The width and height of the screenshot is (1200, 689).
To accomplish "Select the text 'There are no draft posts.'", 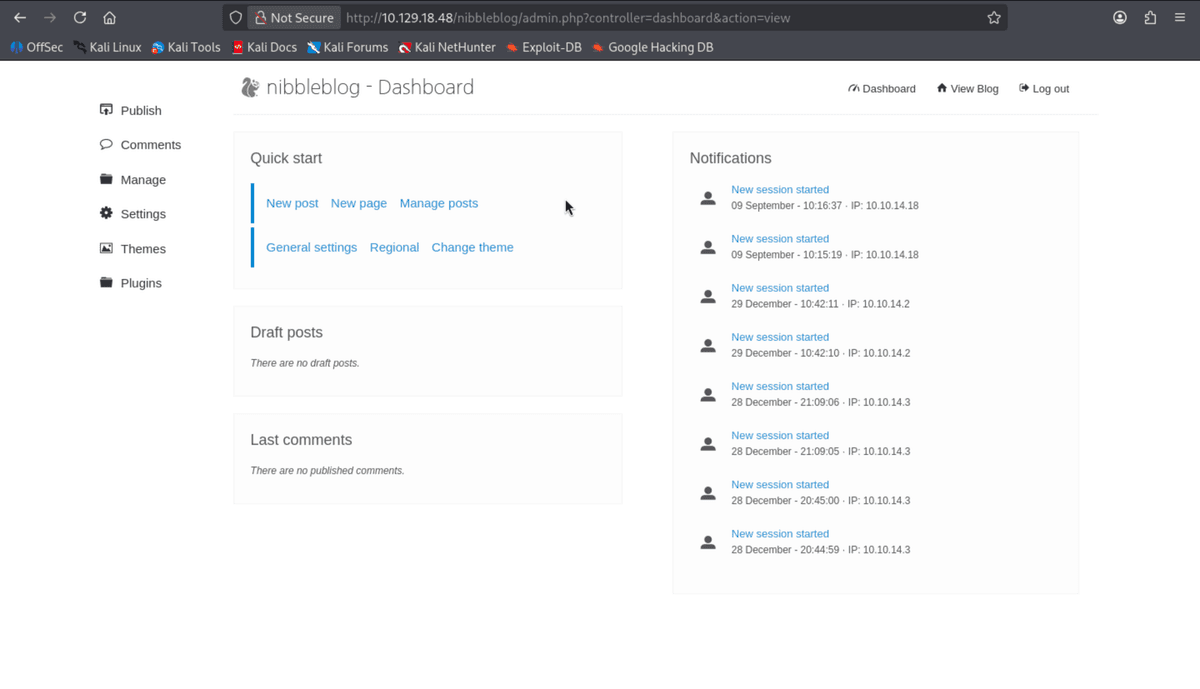I will (305, 363).
